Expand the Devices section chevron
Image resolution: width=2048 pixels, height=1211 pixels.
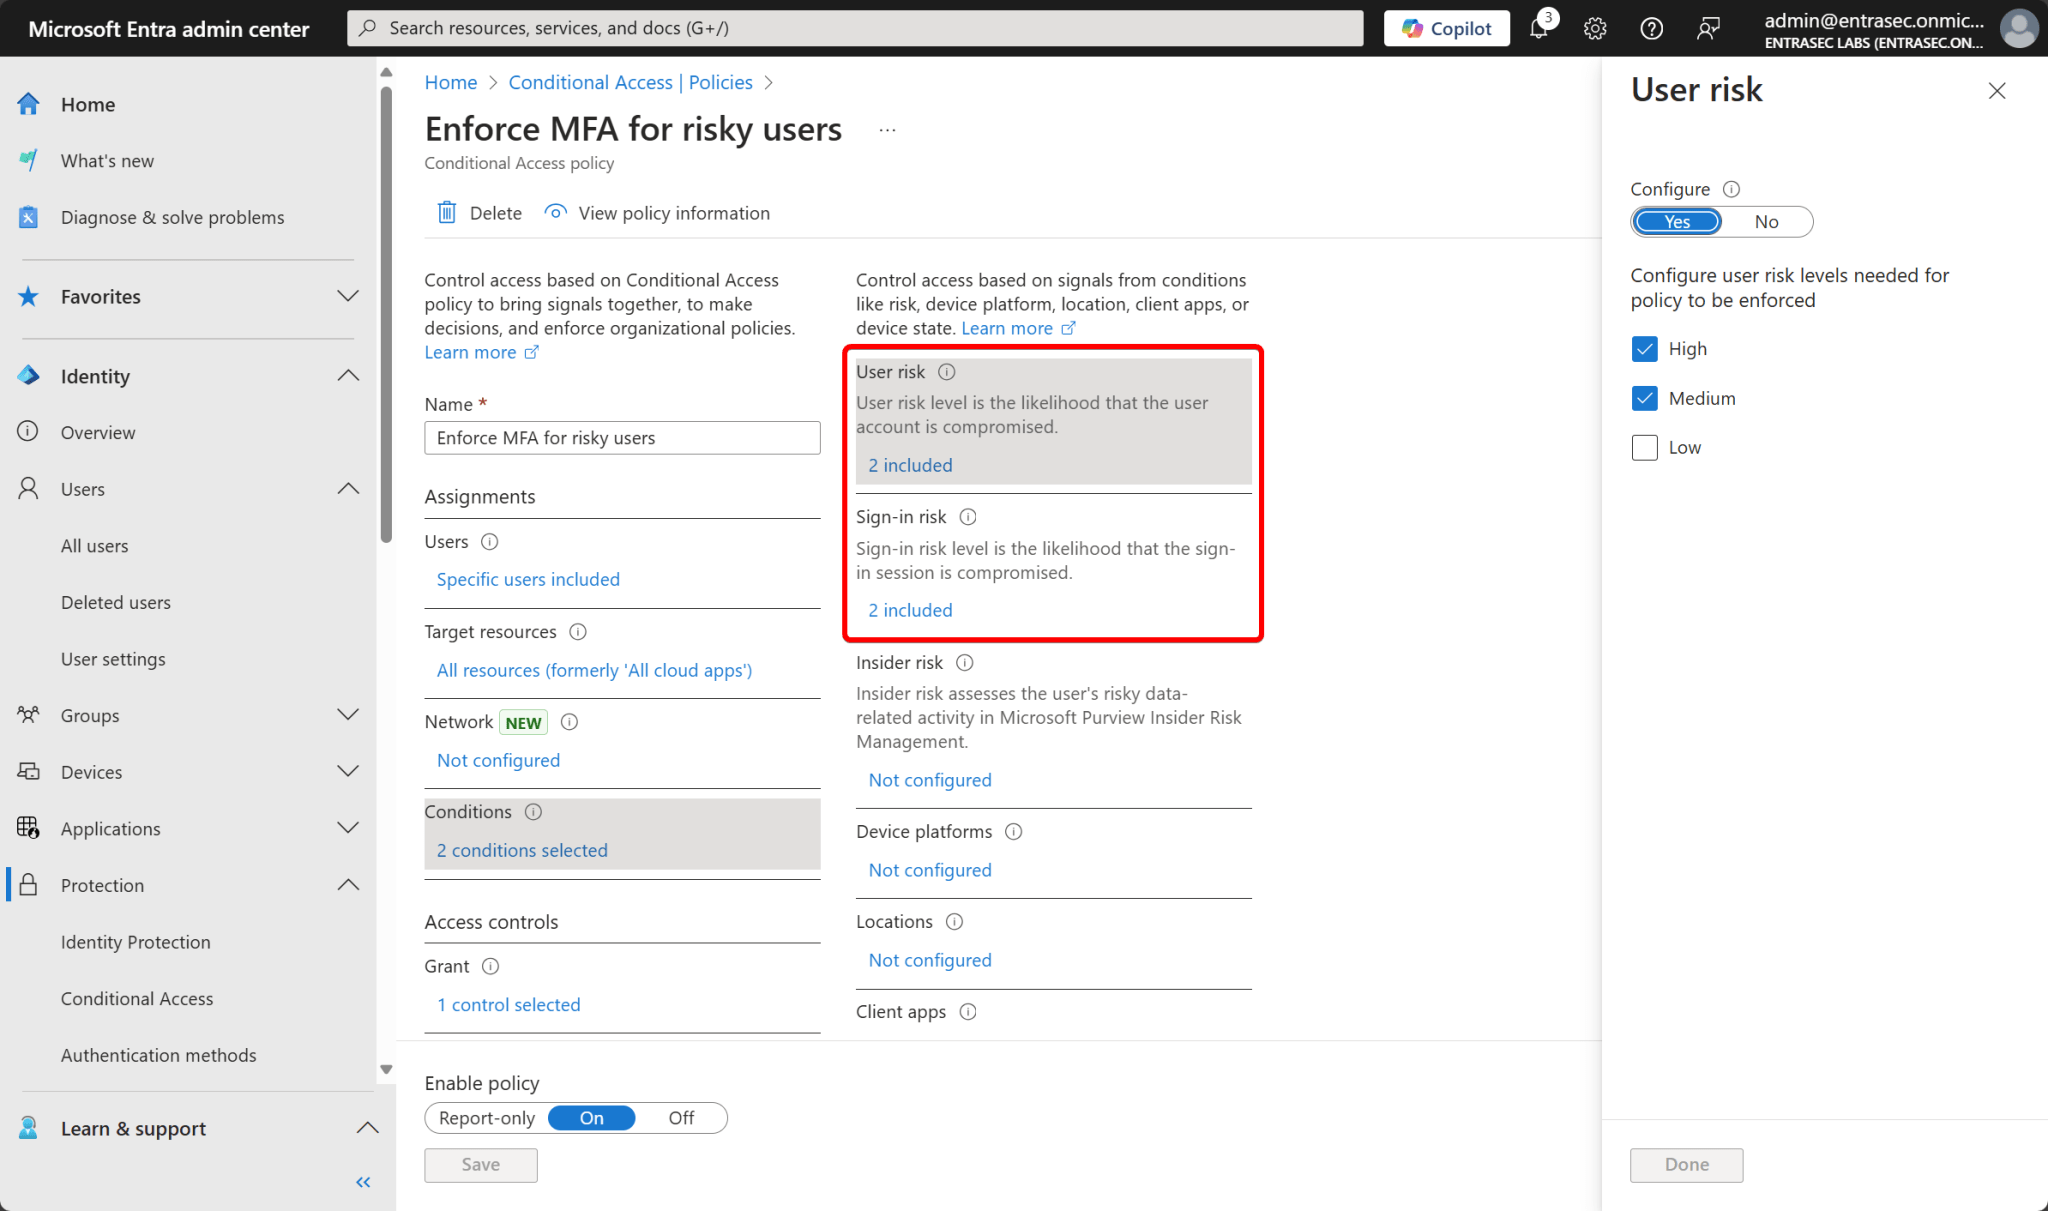tap(347, 772)
